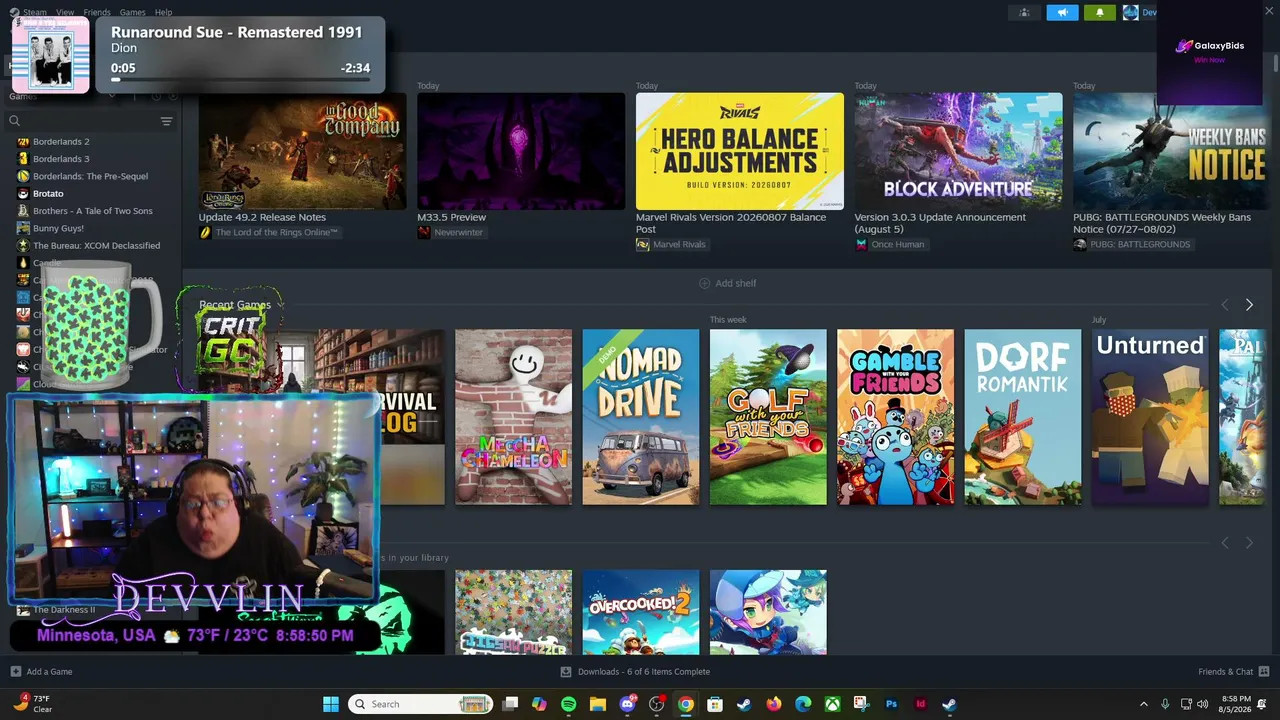Open the Help menu

(163, 12)
